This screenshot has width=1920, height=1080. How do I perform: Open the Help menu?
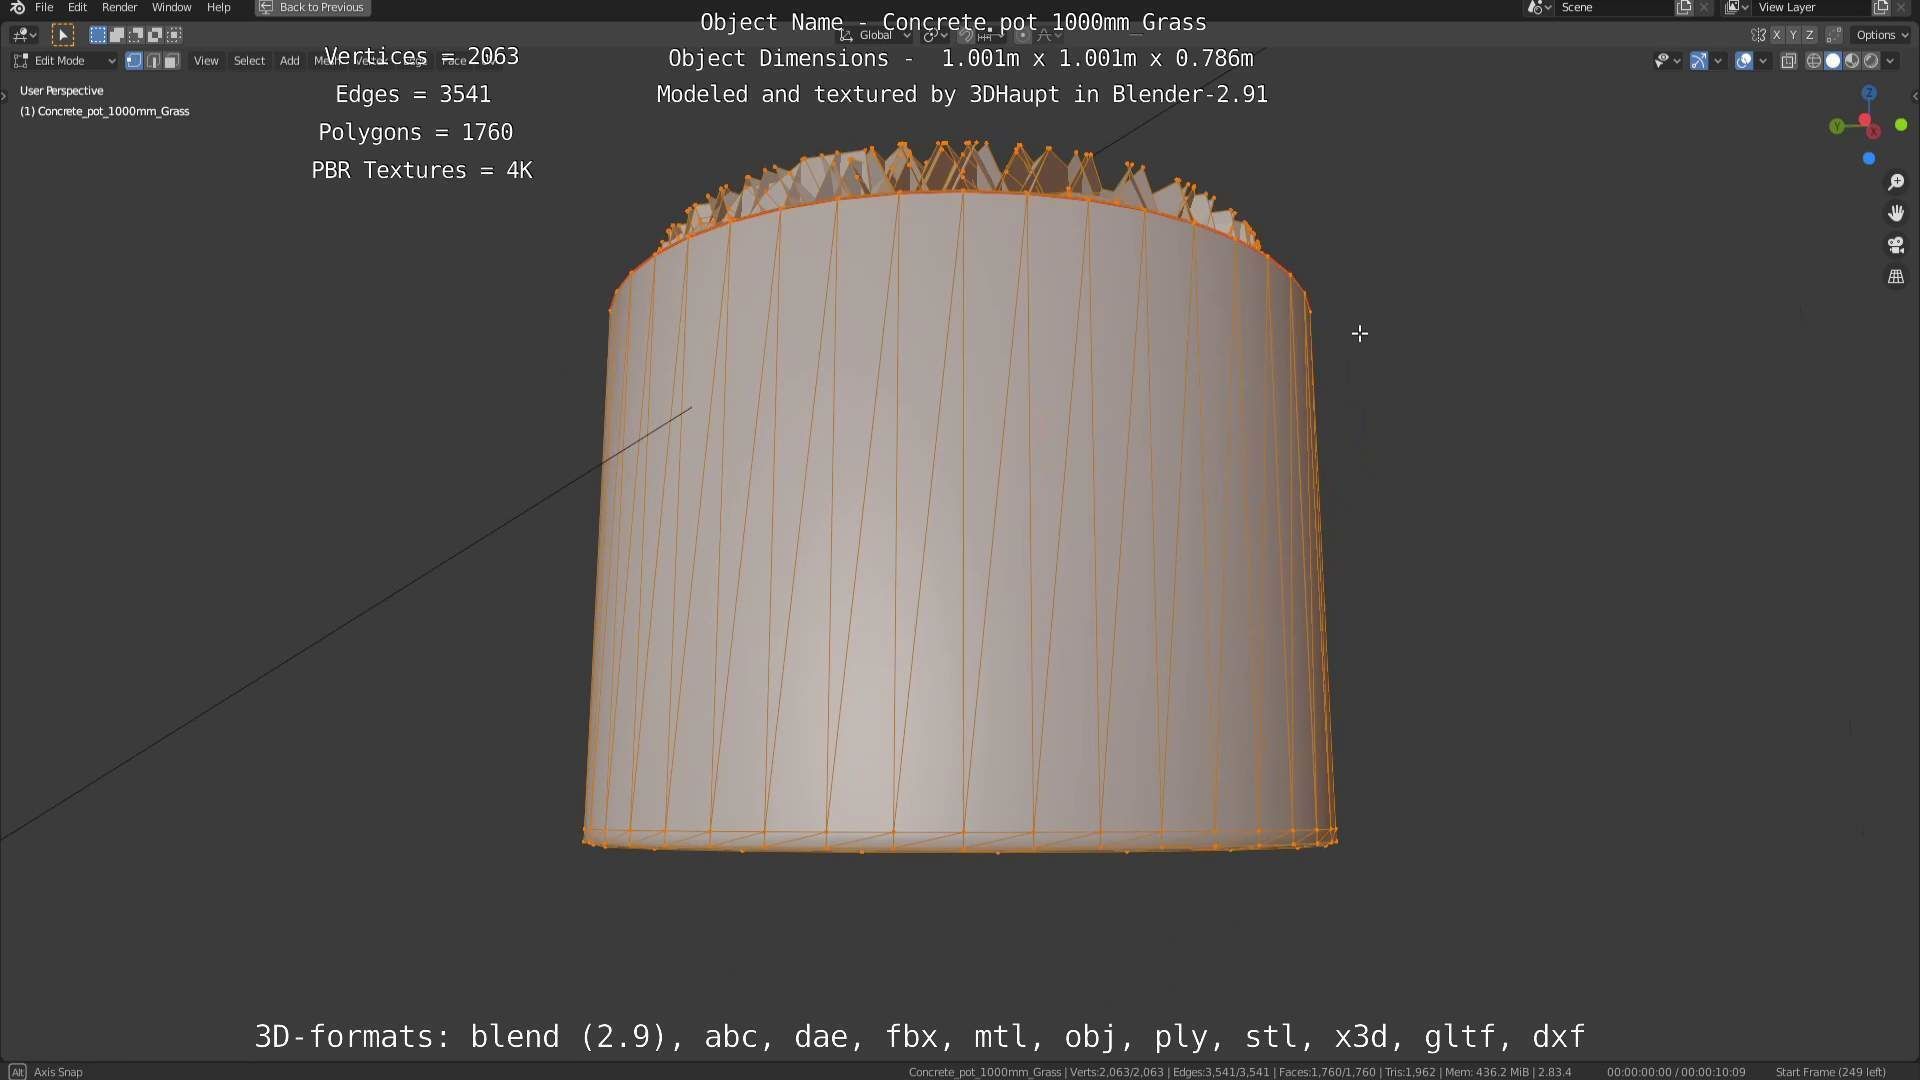[x=218, y=7]
